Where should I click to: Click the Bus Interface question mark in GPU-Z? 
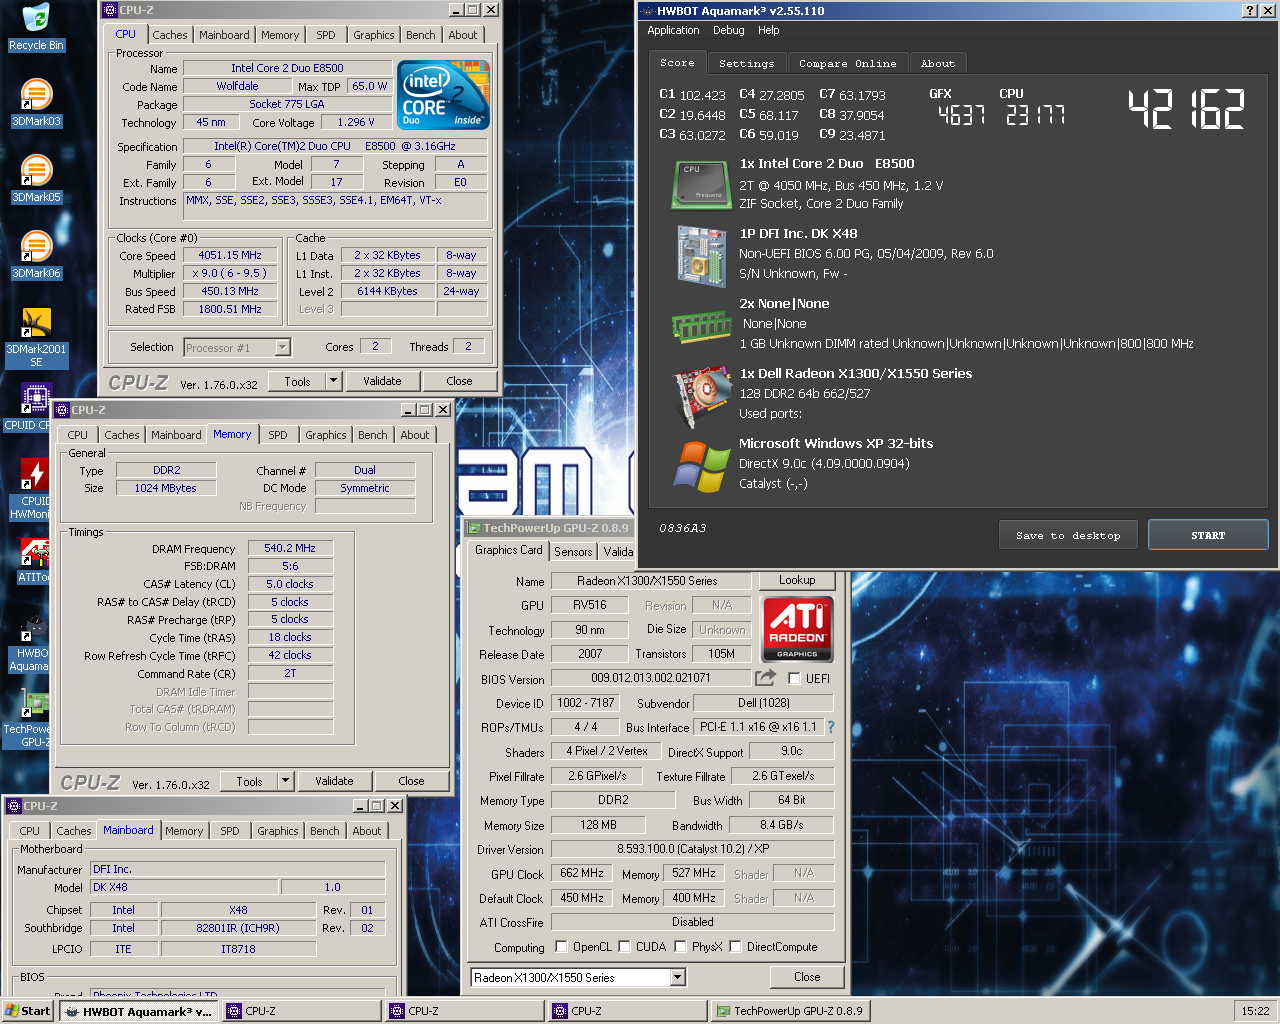pyautogui.click(x=831, y=727)
